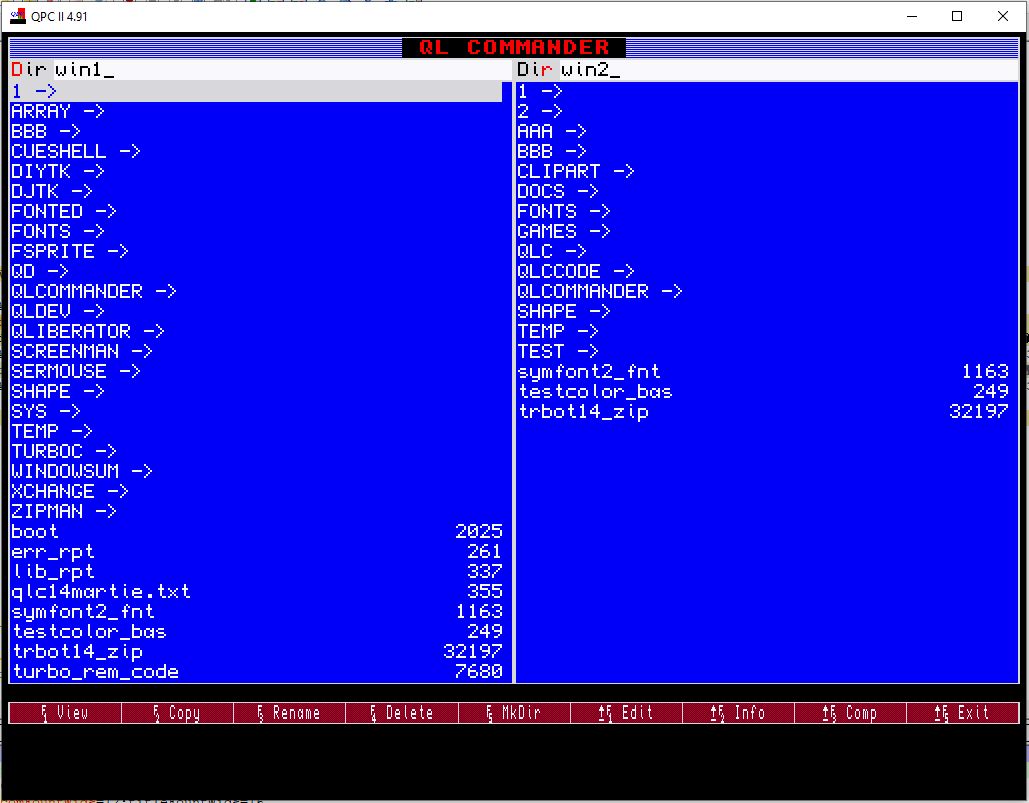The width and height of the screenshot is (1029, 803).
Task: Maximize the QPC II window
Action: click(x=957, y=16)
